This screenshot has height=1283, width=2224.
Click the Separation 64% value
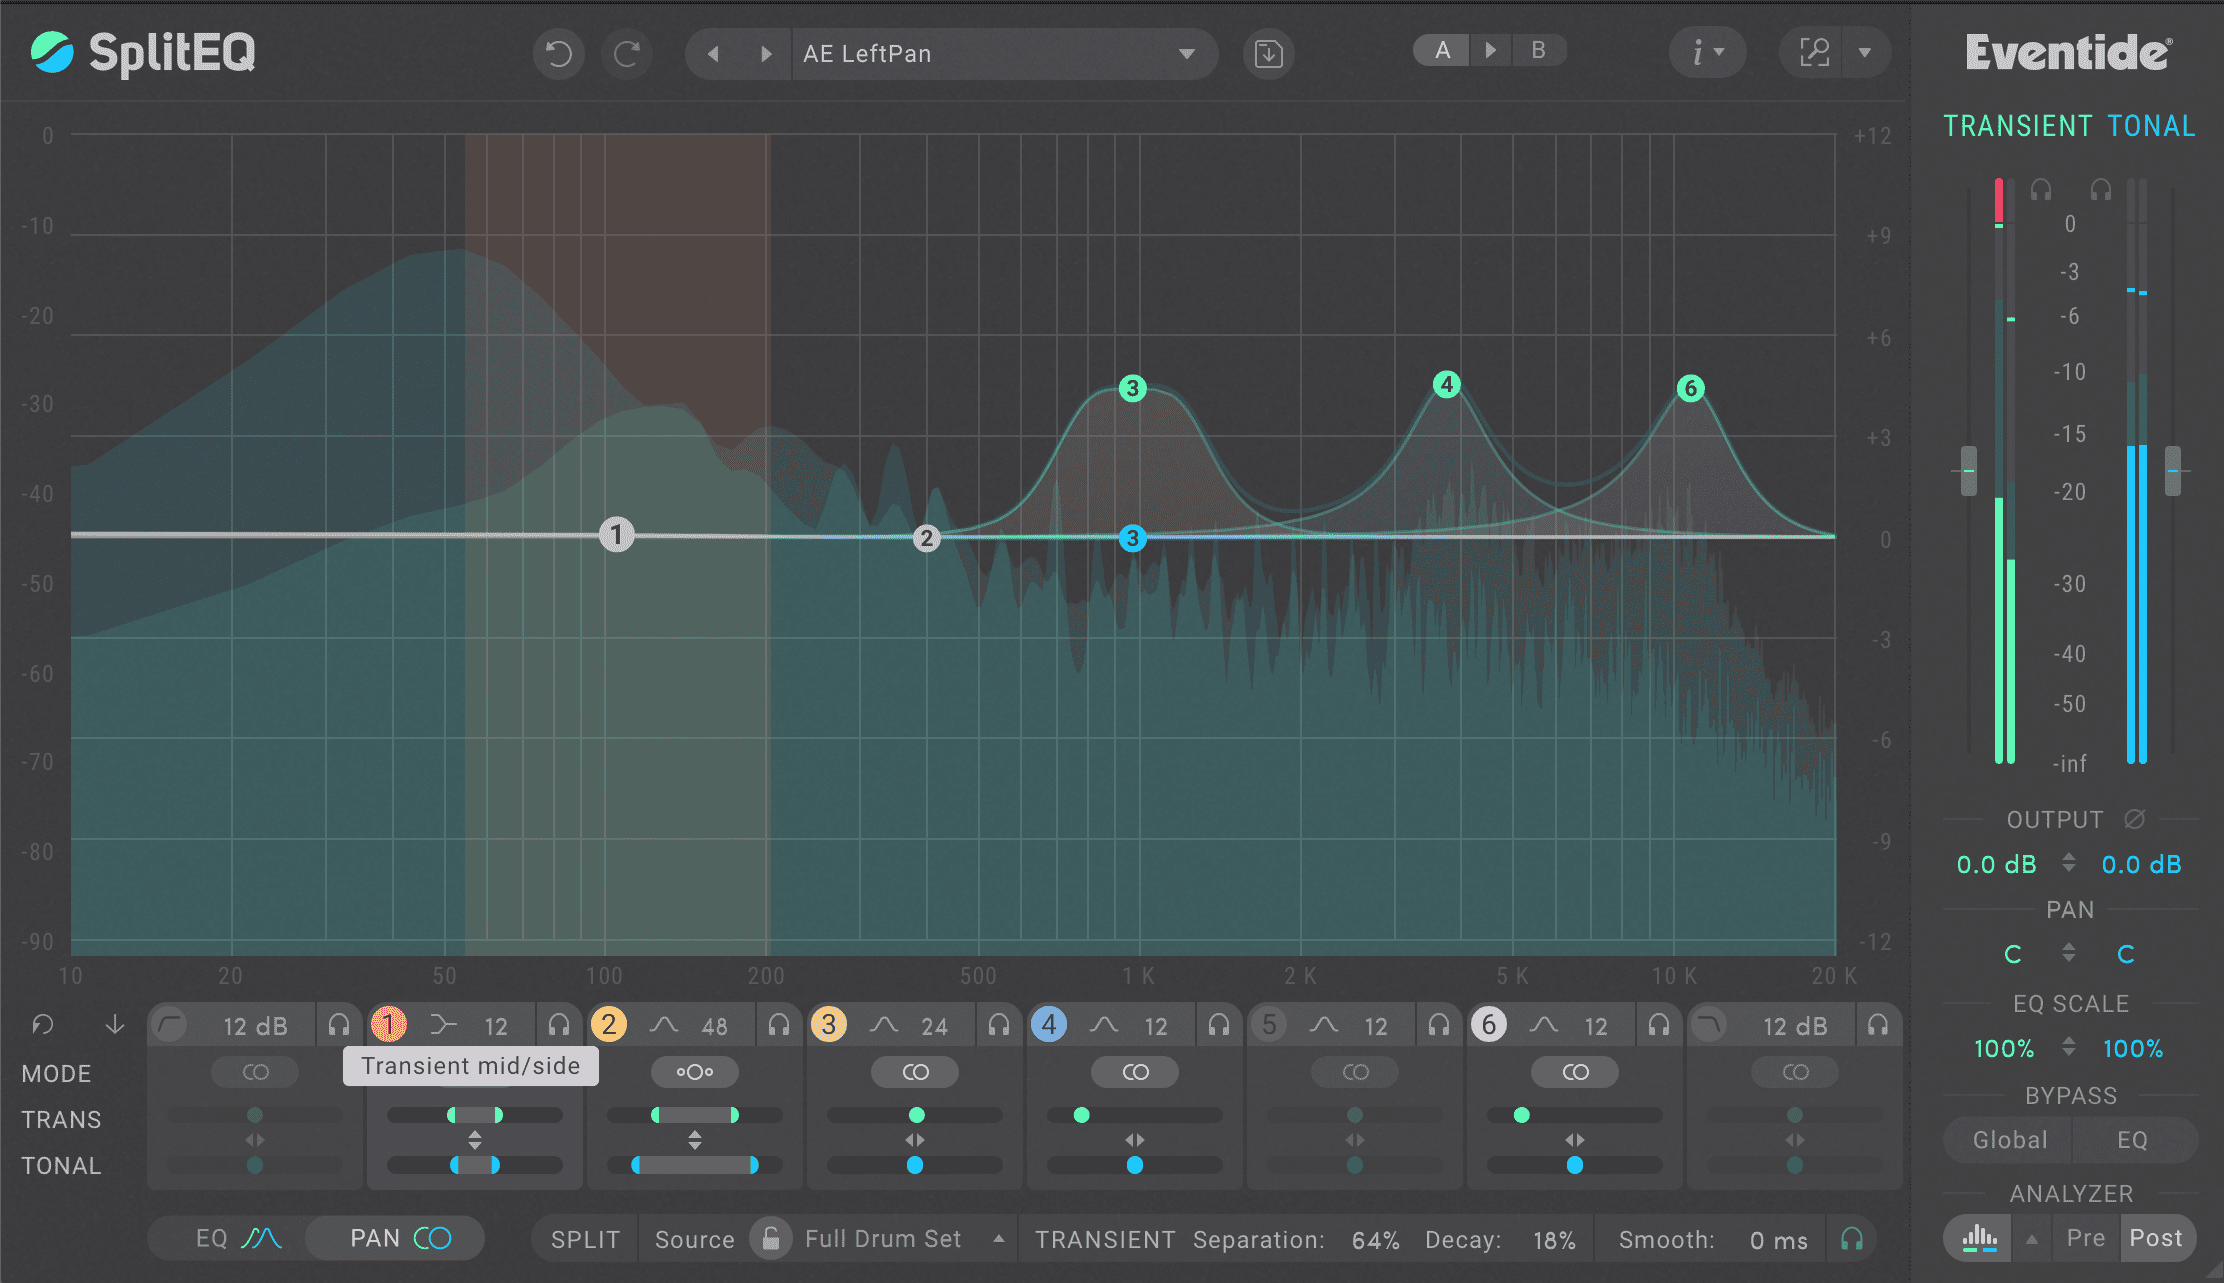click(1375, 1240)
